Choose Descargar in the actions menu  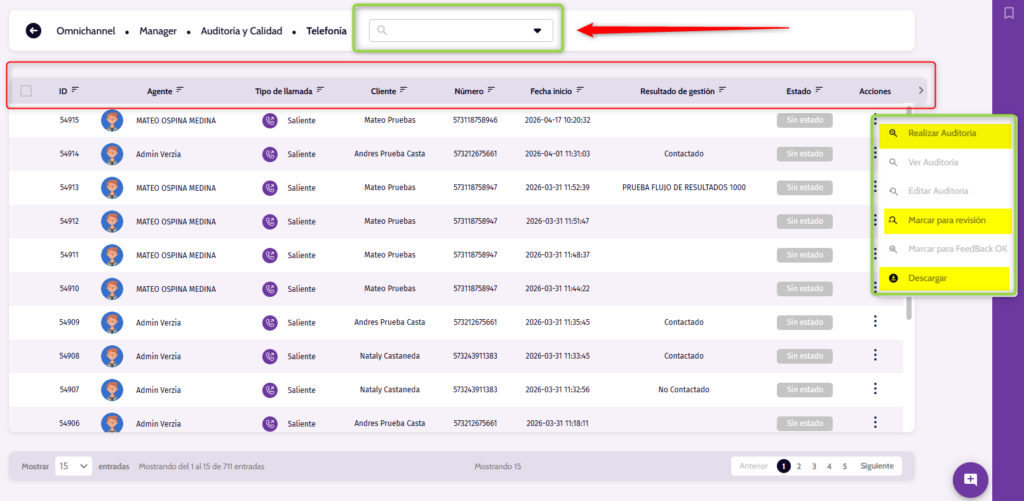927,278
